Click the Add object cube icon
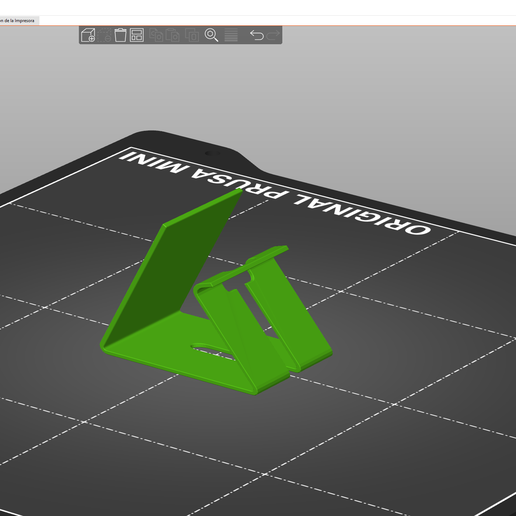The height and width of the screenshot is (516, 516). (x=88, y=35)
